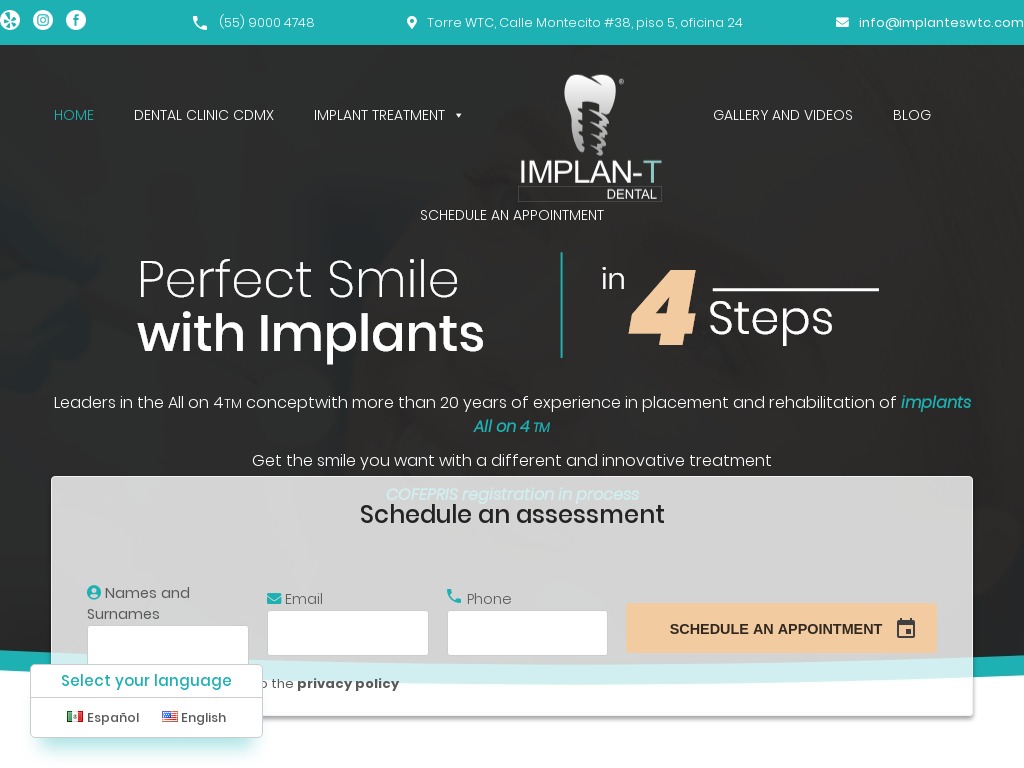This screenshot has height=768, width=1024.
Task: Click the Implan-T tooth logo
Action: (591, 135)
